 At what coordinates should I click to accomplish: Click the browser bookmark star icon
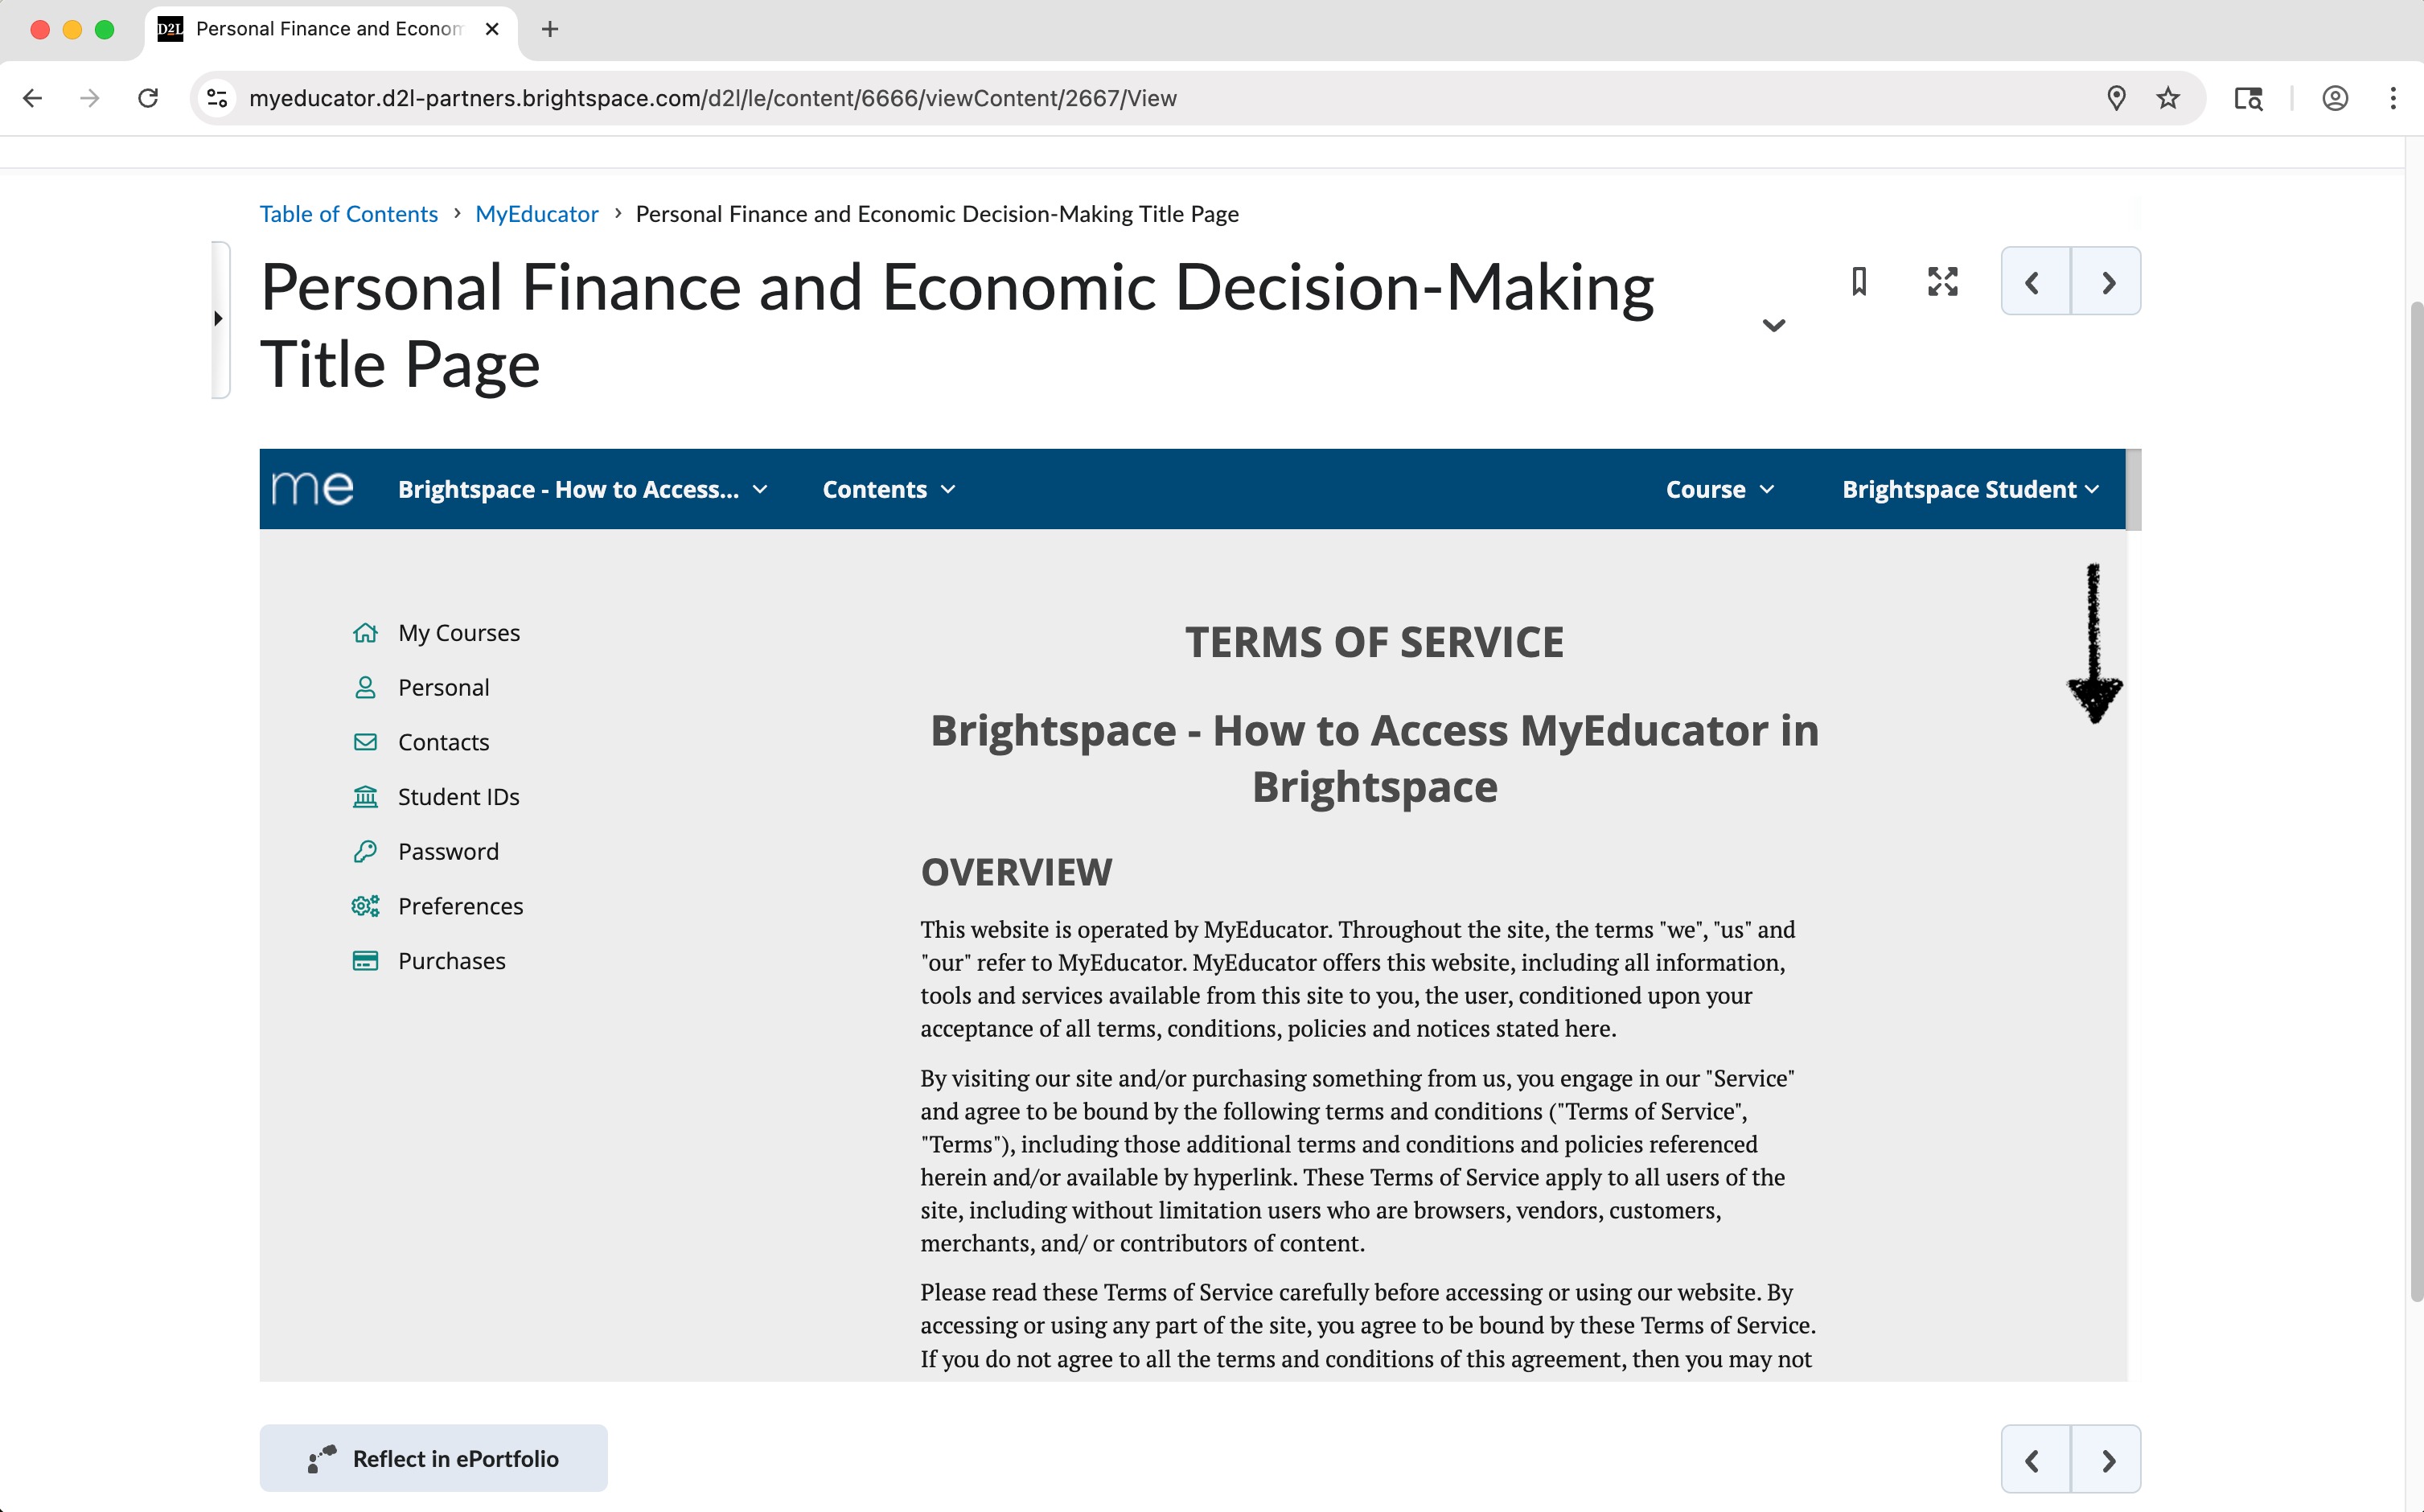click(x=2167, y=98)
